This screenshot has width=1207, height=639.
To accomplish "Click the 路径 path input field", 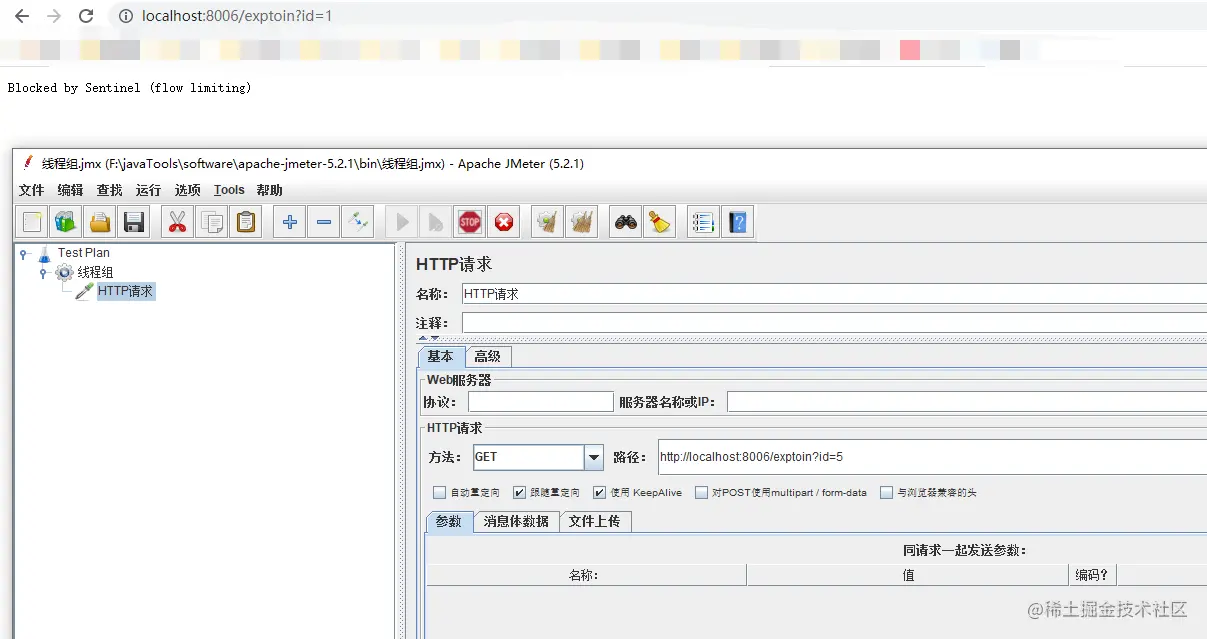I will click(x=932, y=457).
